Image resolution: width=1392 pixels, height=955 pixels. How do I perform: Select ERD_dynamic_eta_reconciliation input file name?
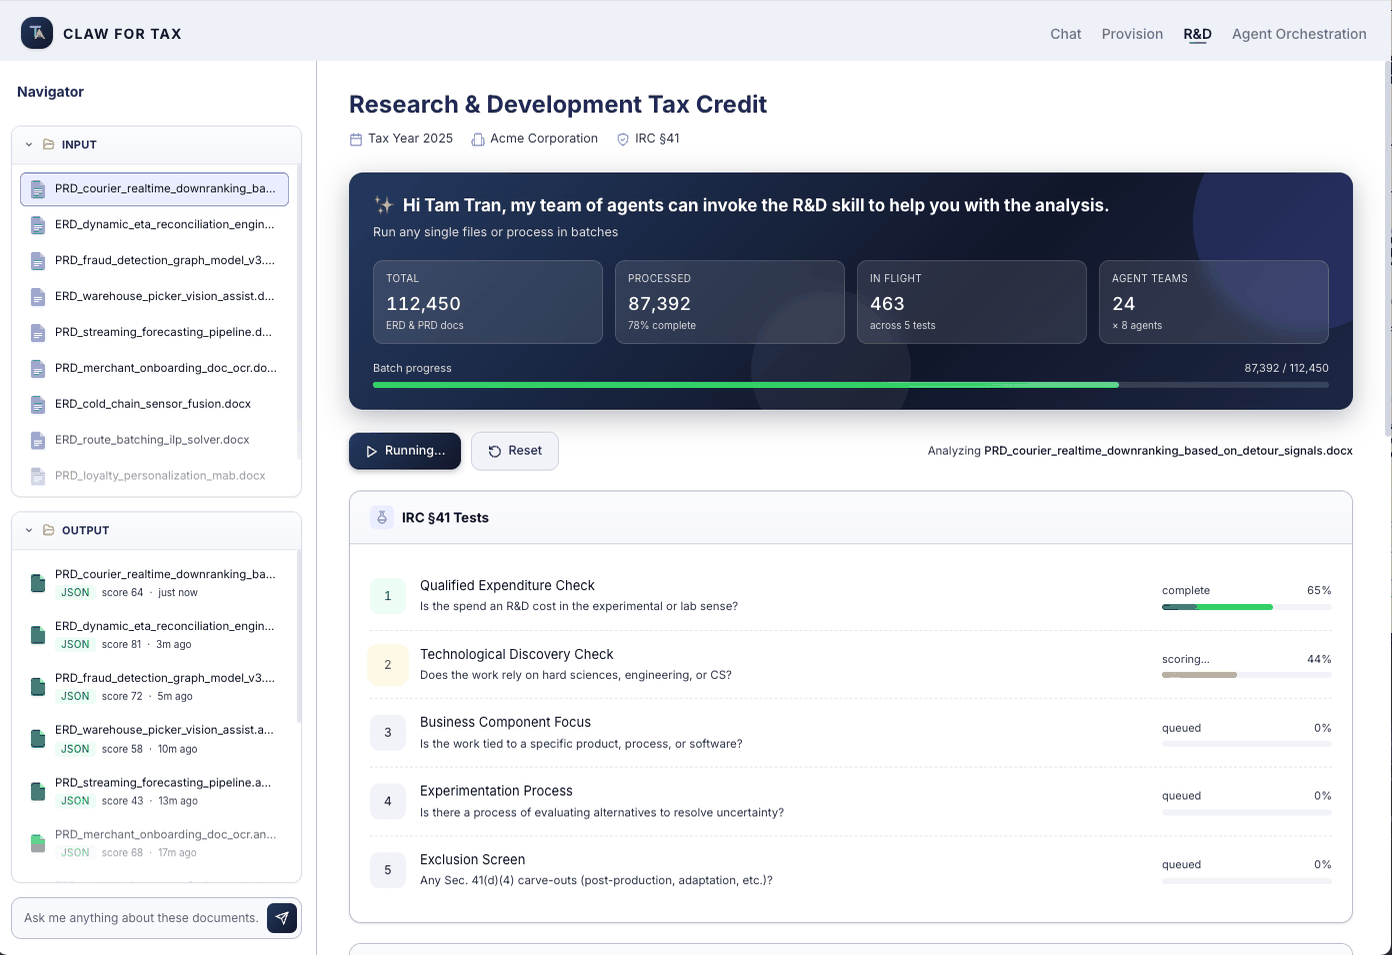(164, 225)
